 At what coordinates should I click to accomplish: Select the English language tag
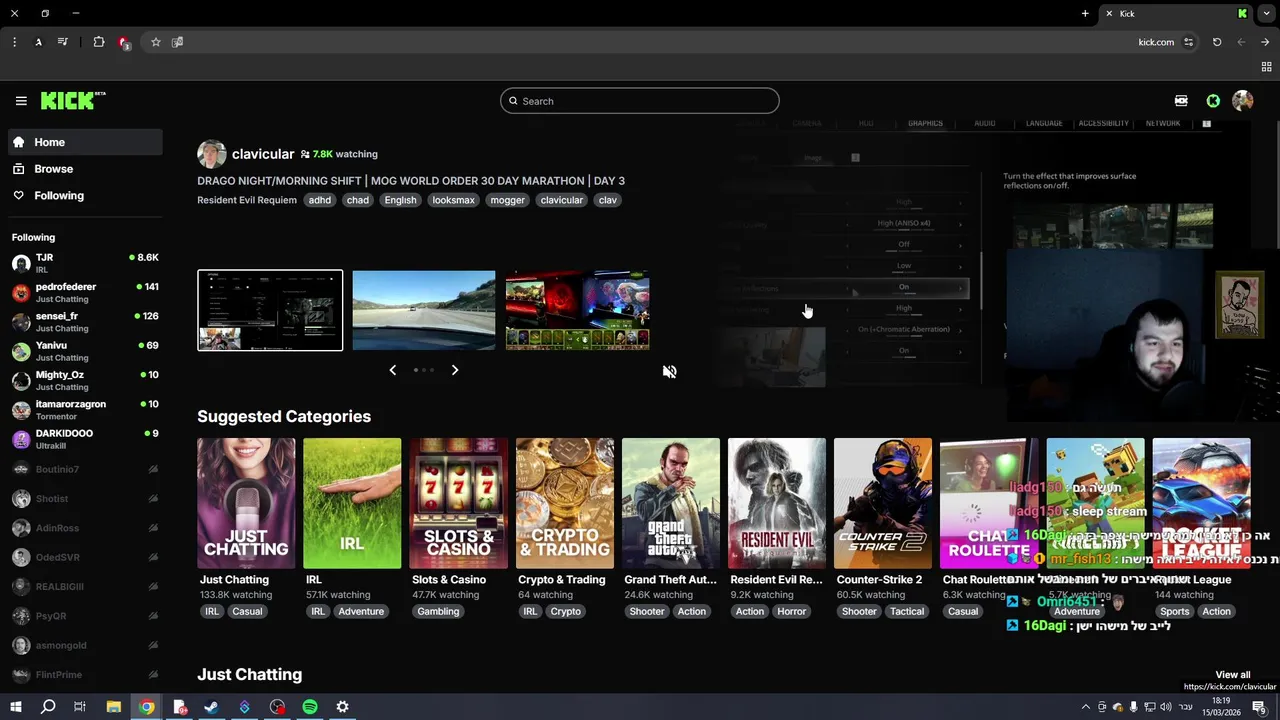(x=400, y=200)
